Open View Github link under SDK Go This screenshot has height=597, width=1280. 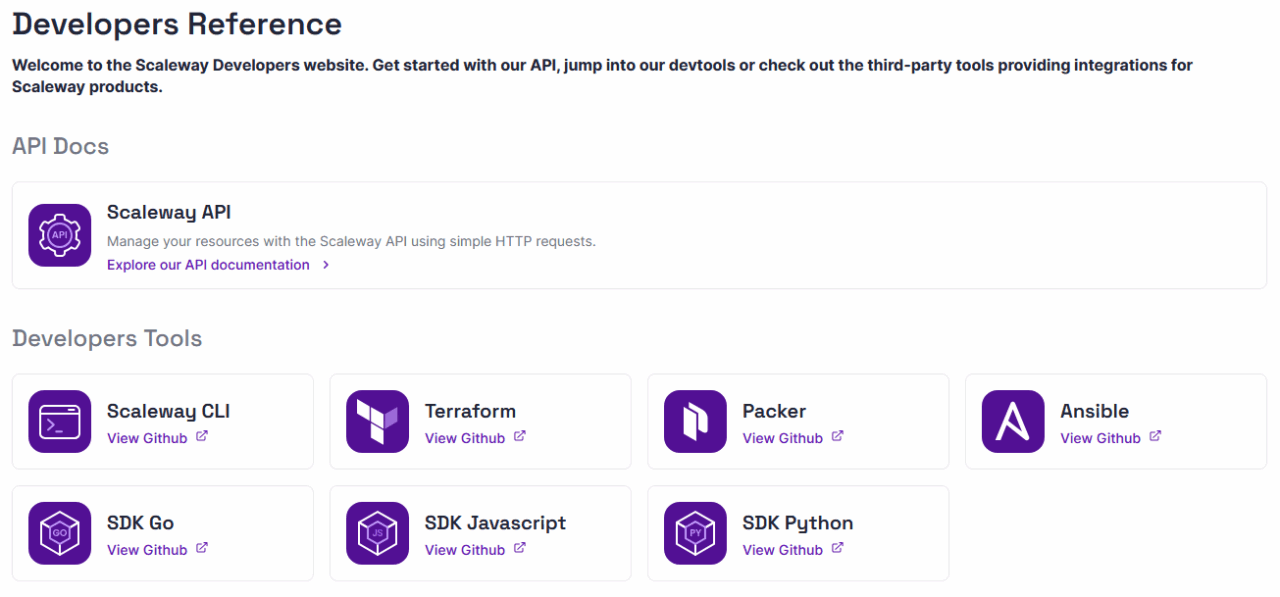[147, 550]
